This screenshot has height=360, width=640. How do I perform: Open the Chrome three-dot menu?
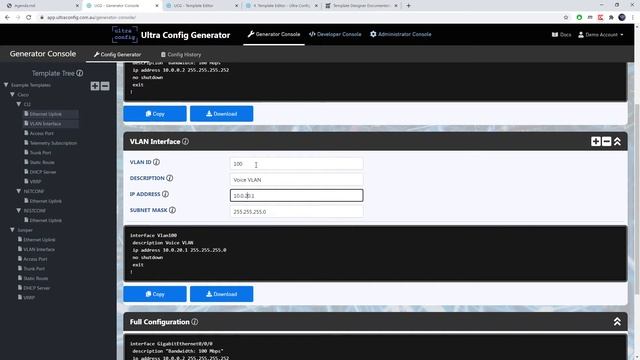(633, 18)
